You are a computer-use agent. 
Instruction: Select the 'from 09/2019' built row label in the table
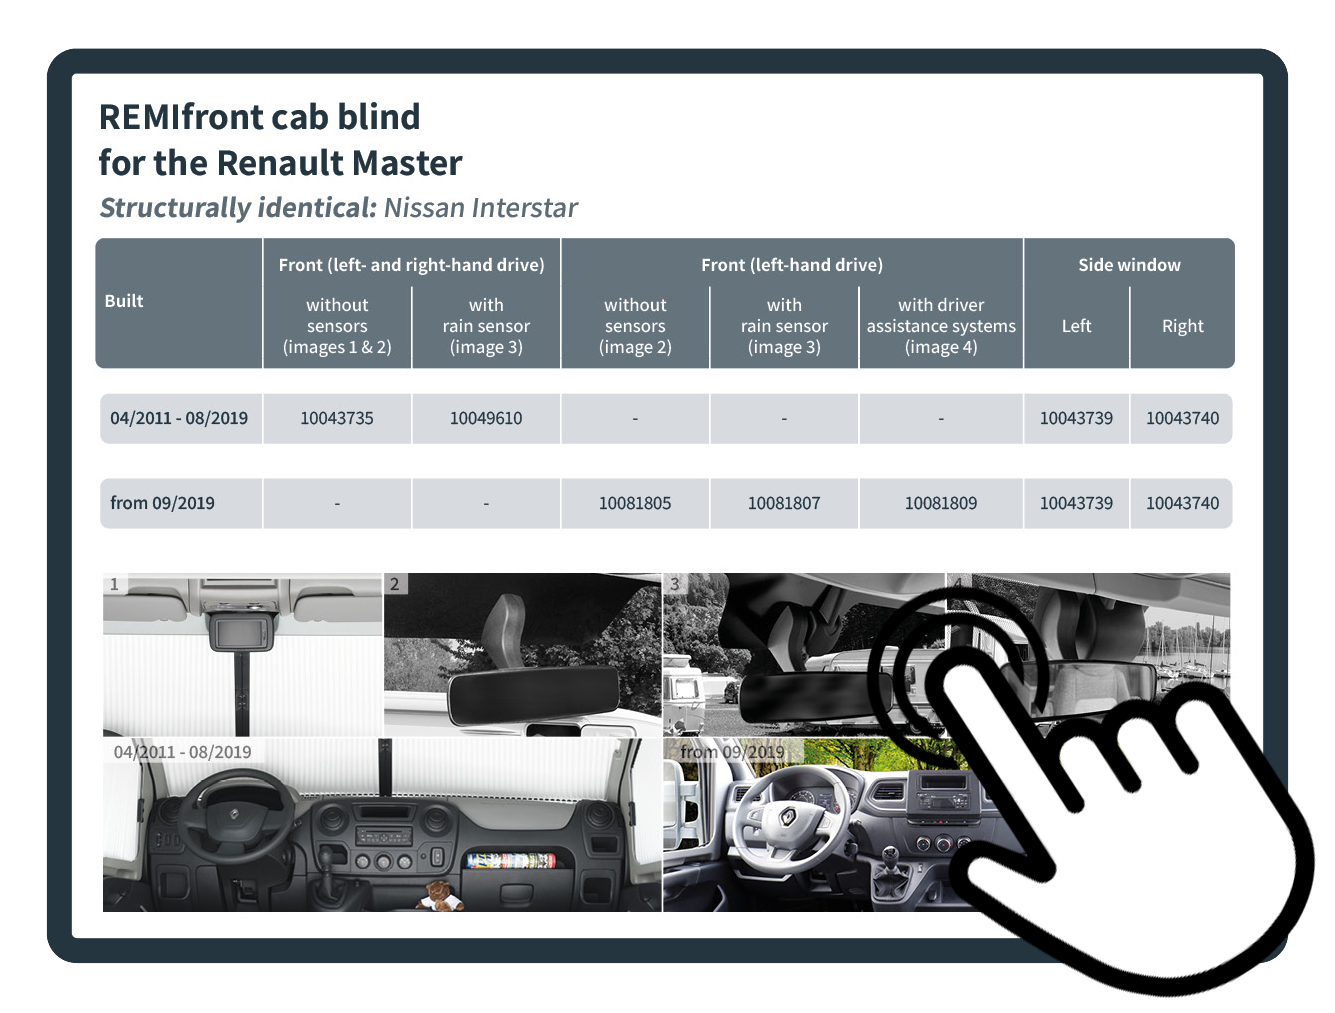point(162,503)
